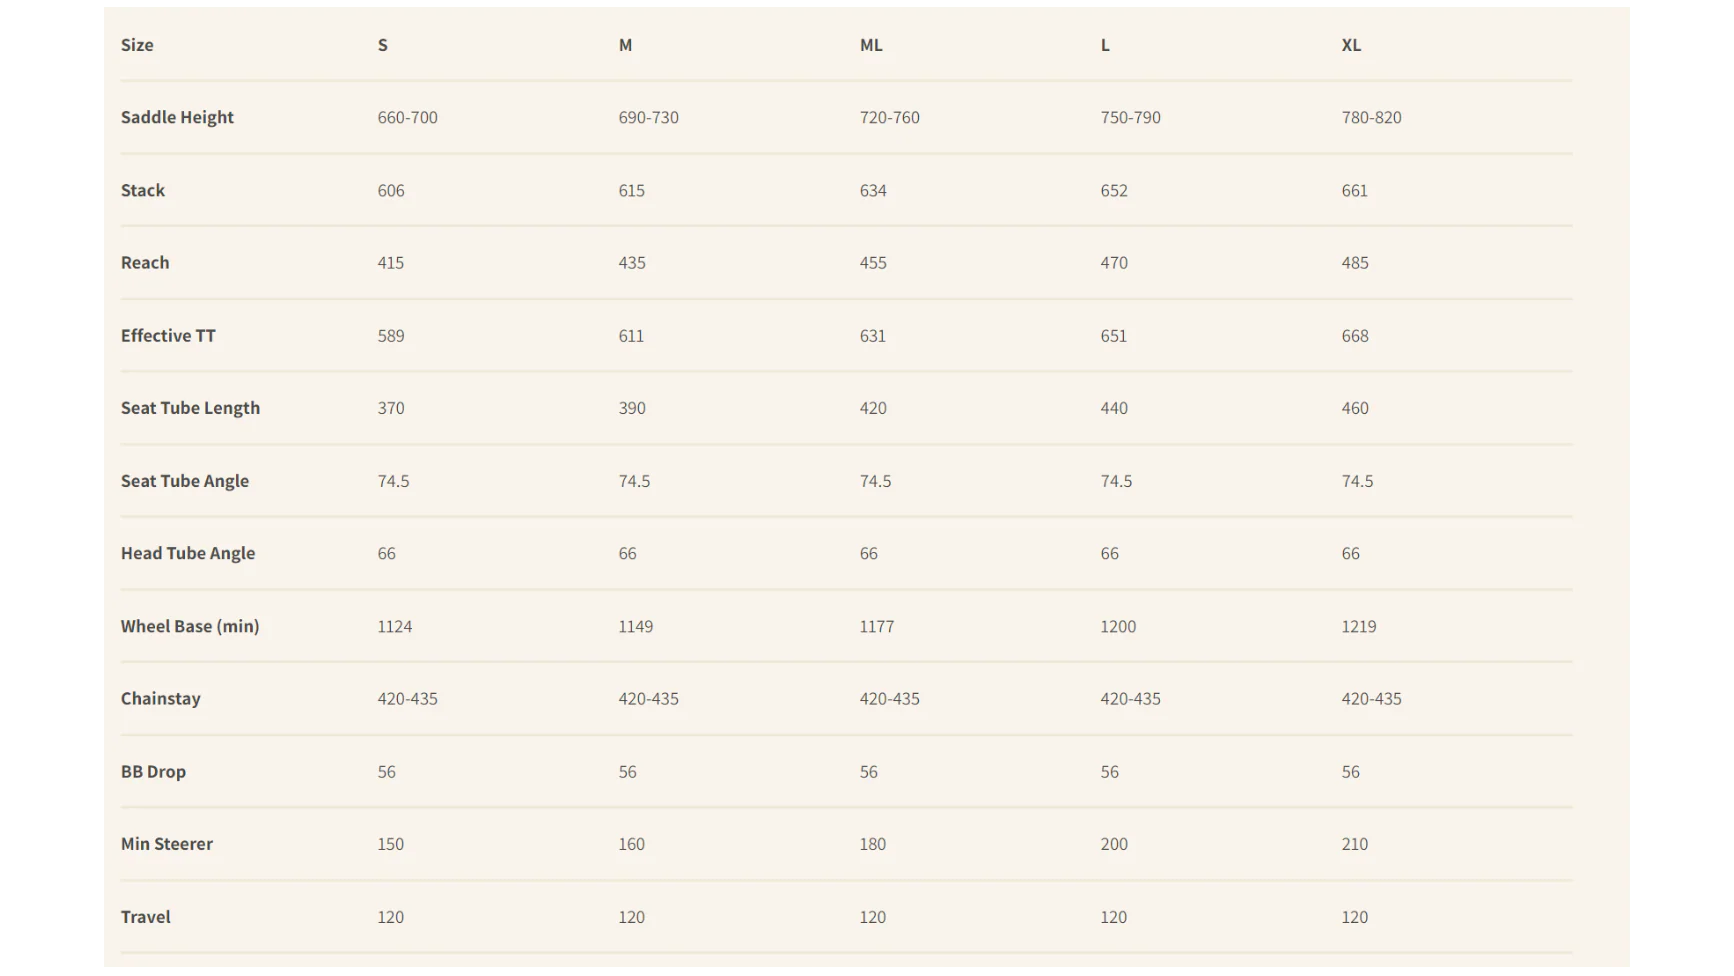
Task: Select the Reach value 455 for ML
Action: click(x=873, y=263)
